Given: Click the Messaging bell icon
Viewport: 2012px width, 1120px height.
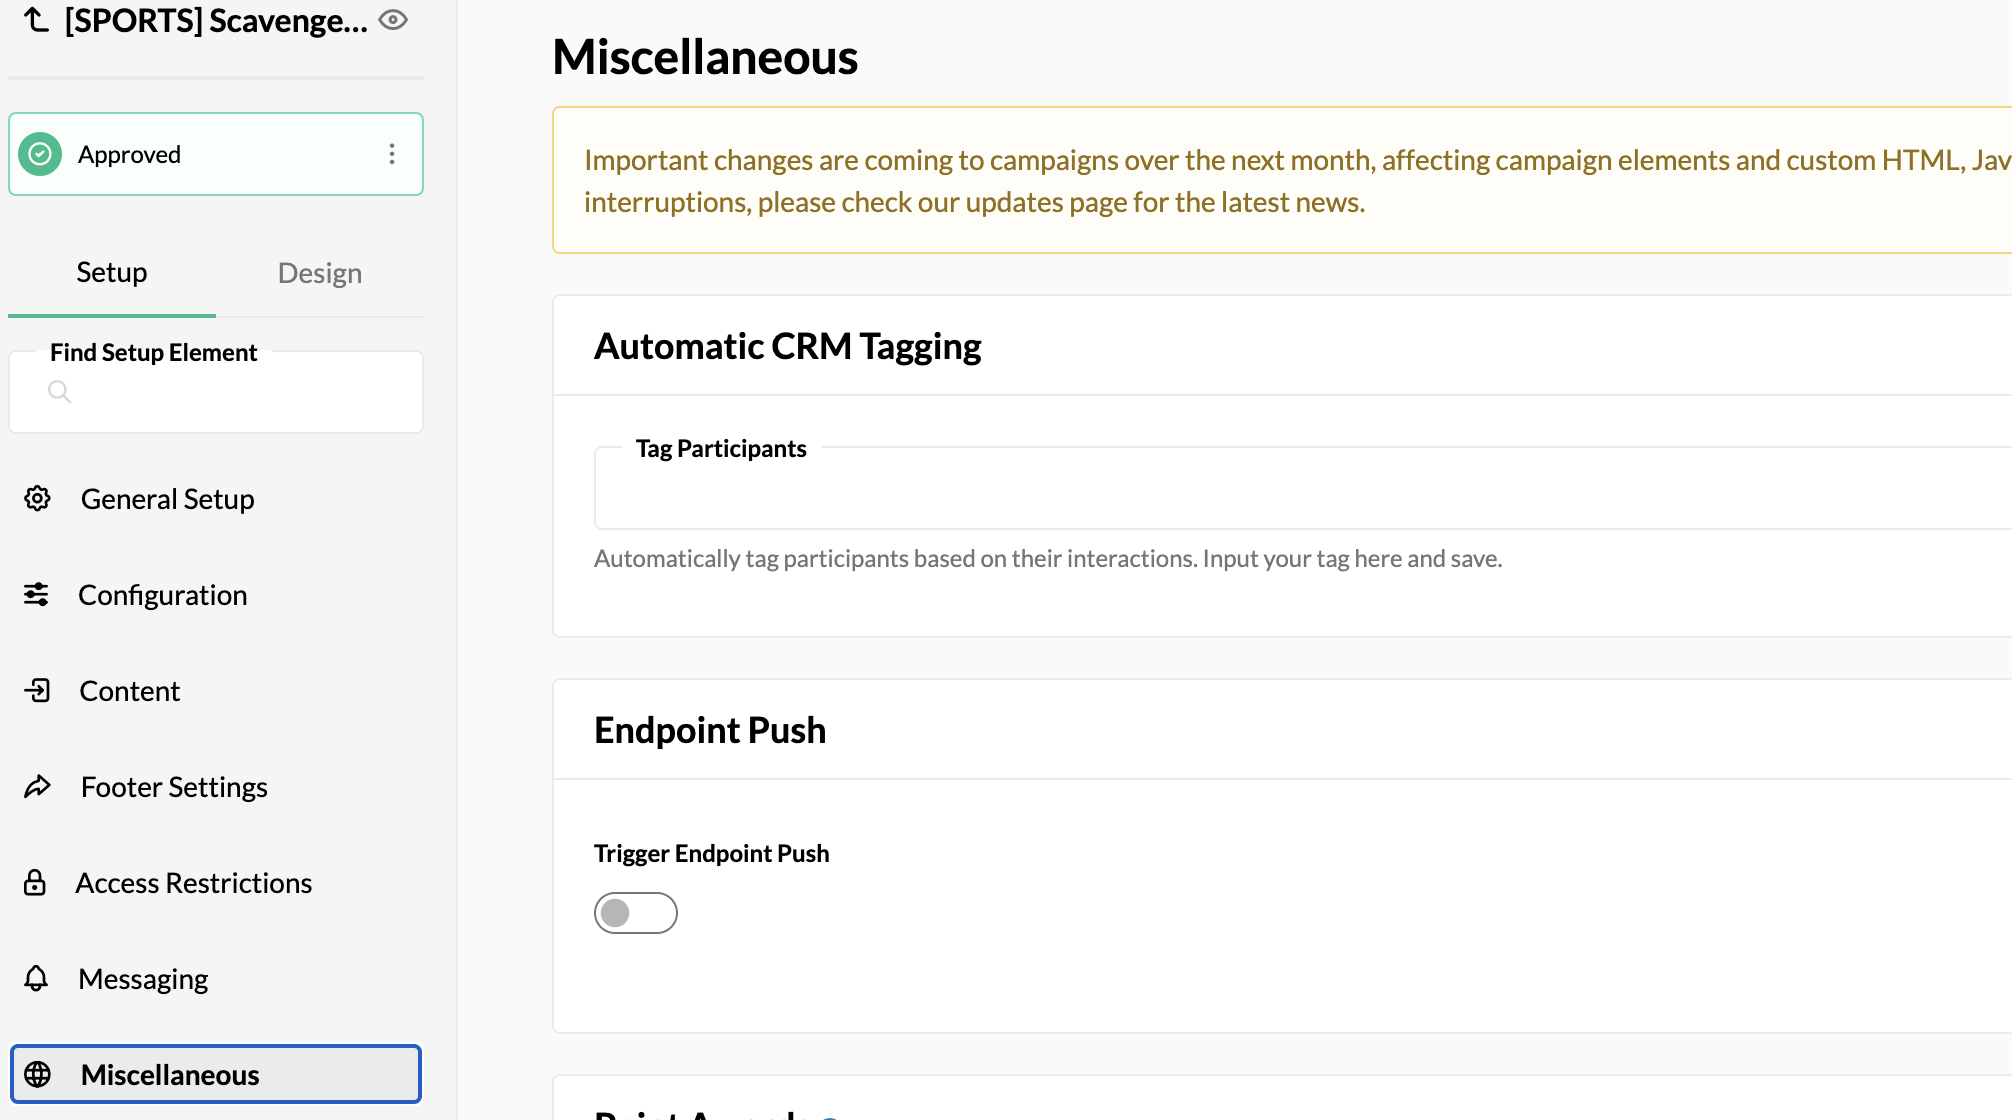Looking at the screenshot, I should (x=36, y=978).
